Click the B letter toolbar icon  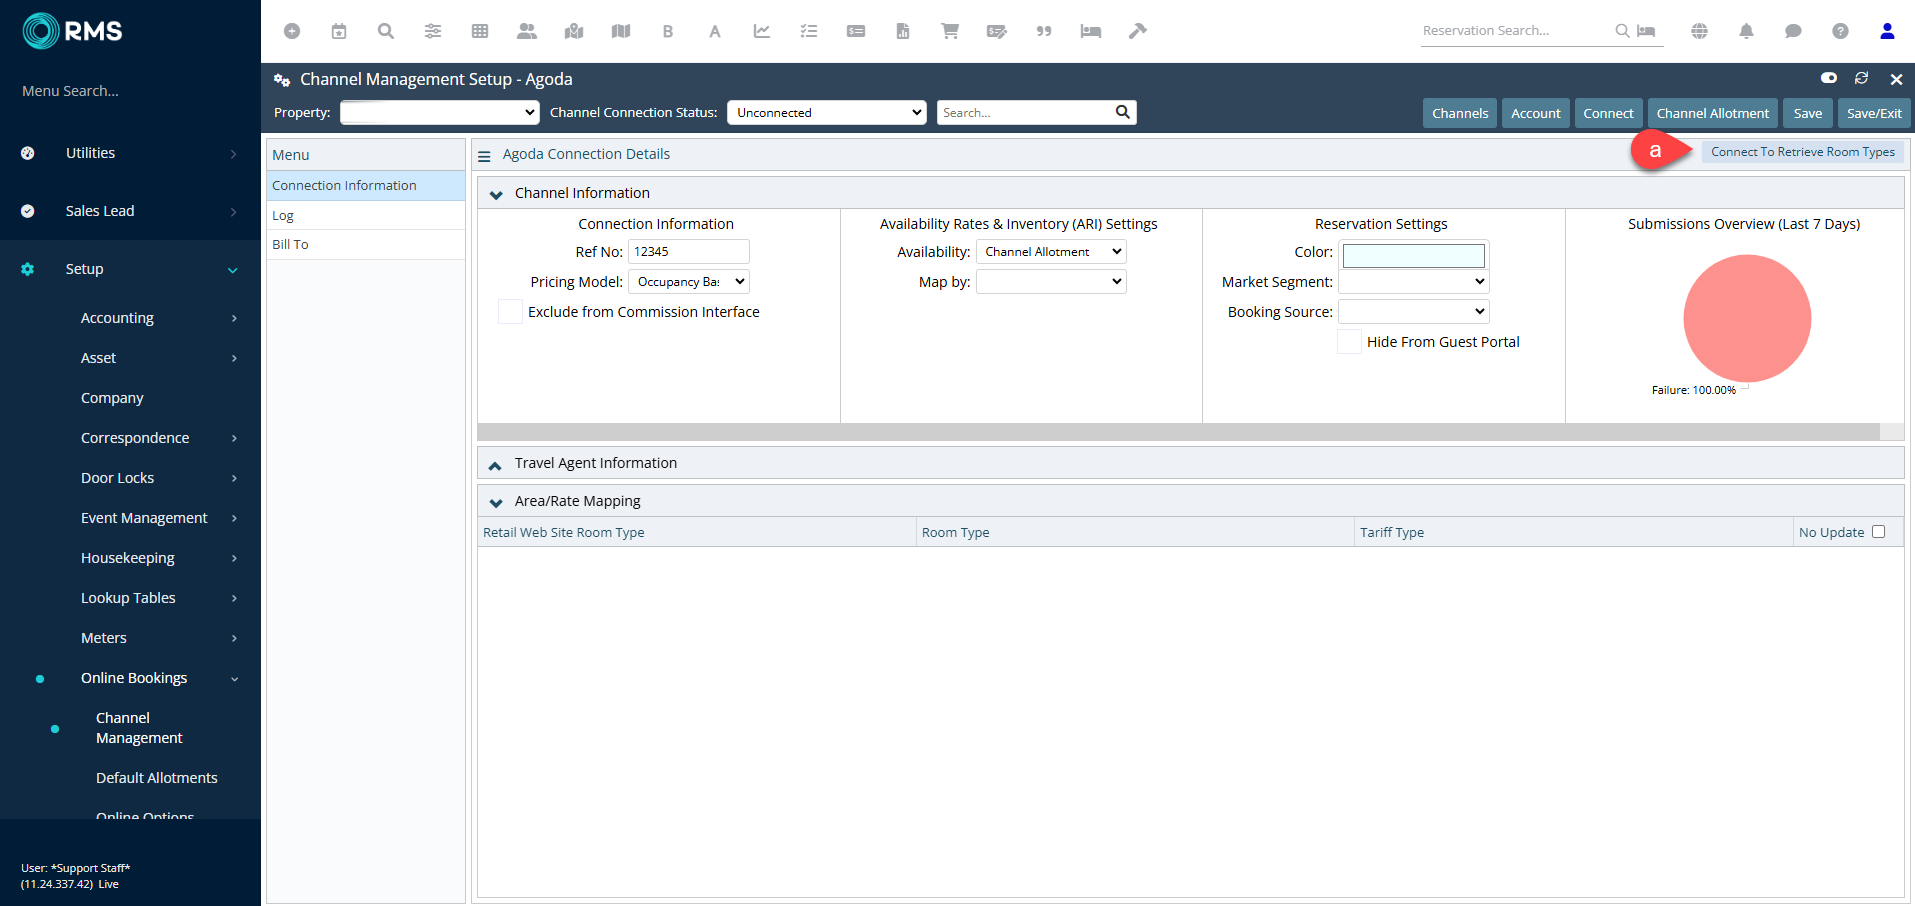coord(668,31)
